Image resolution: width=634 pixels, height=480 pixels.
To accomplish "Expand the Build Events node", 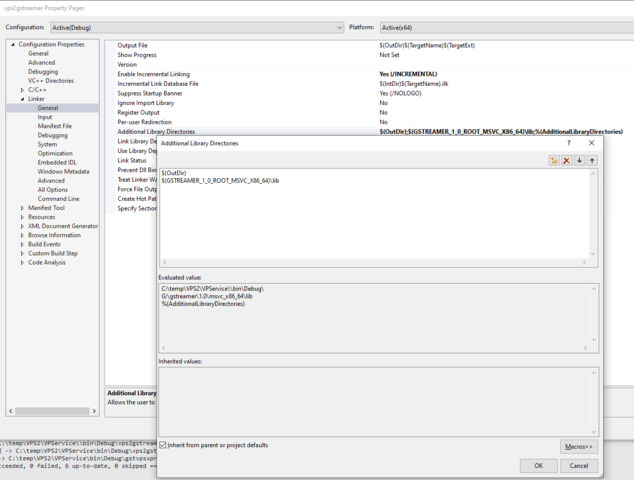I will pyautogui.click(x=22, y=244).
